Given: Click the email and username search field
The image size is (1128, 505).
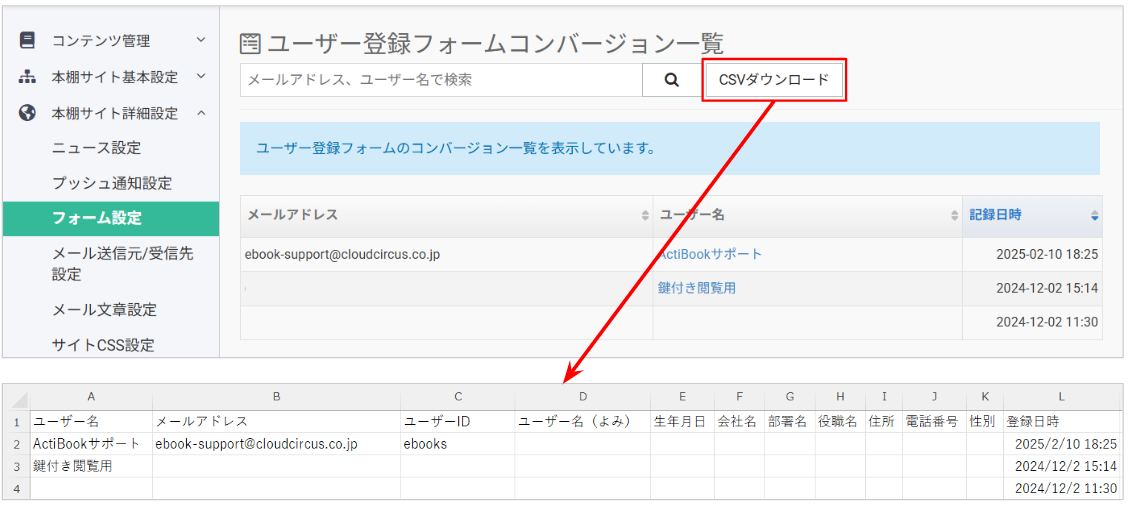Looking at the screenshot, I should [441, 80].
